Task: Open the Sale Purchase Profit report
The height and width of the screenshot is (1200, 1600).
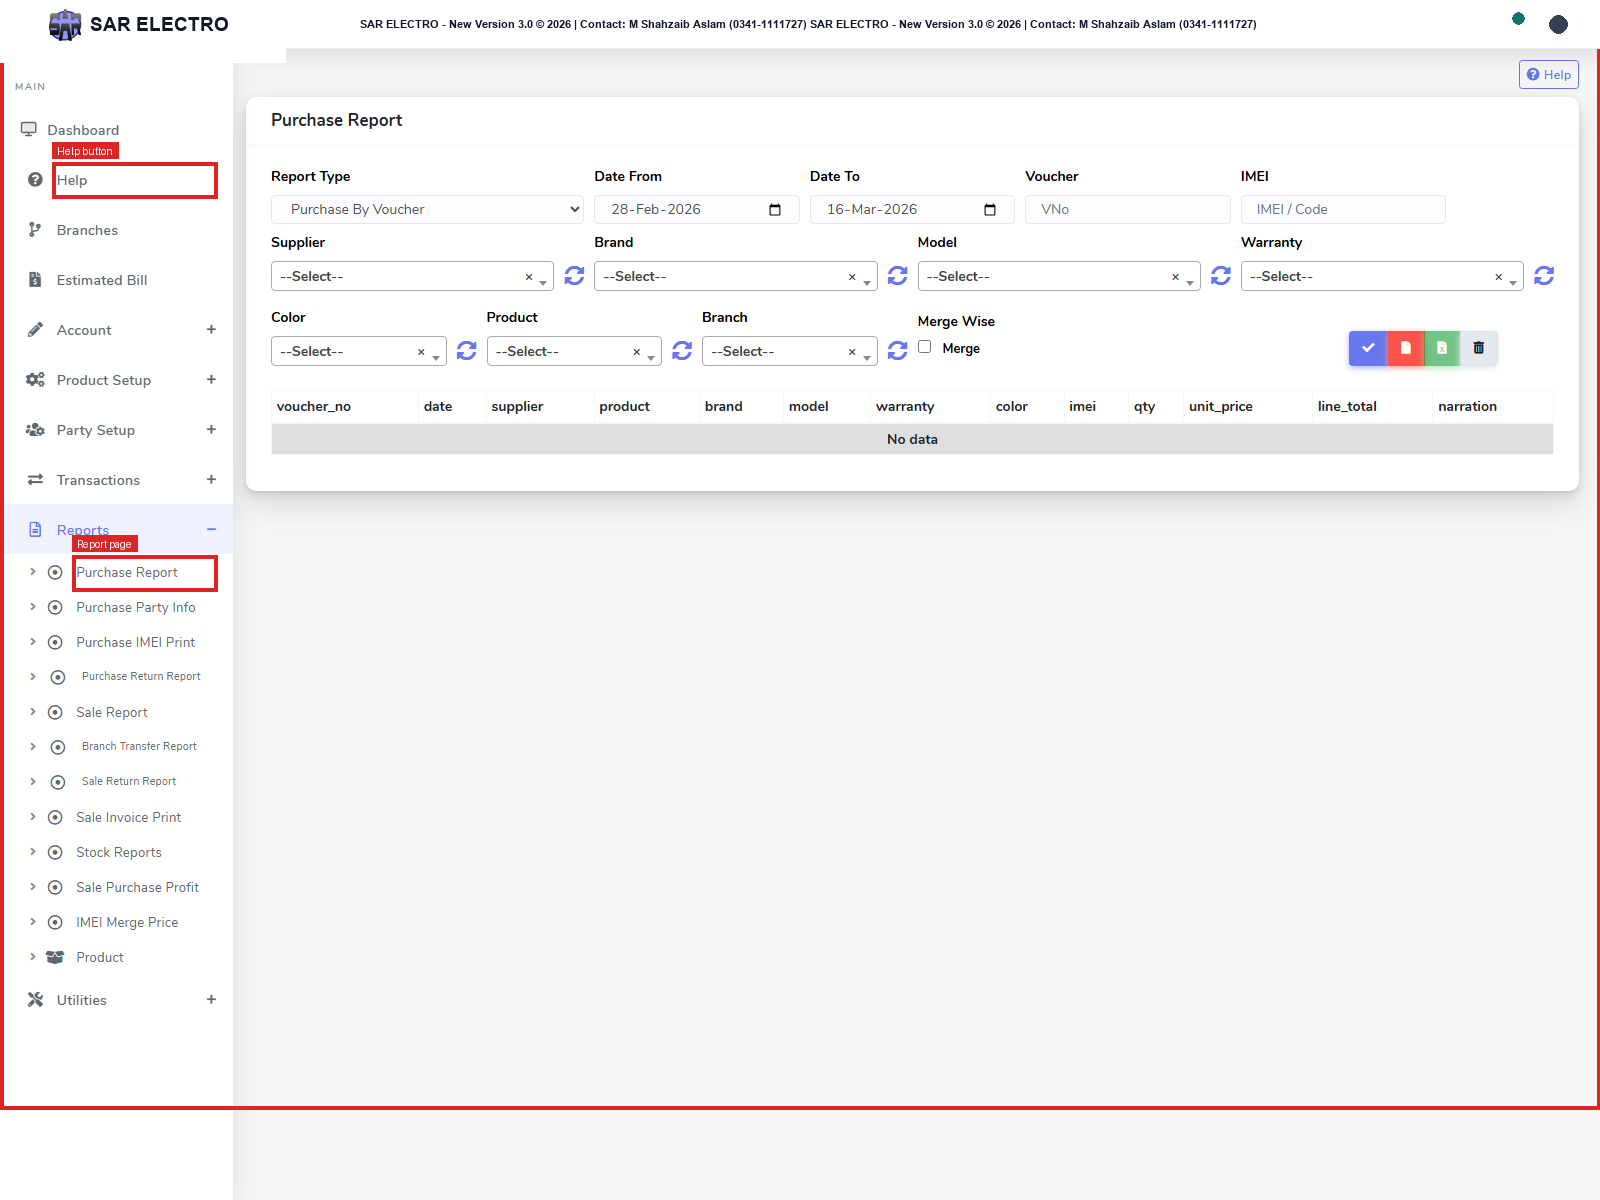Action: 138,887
